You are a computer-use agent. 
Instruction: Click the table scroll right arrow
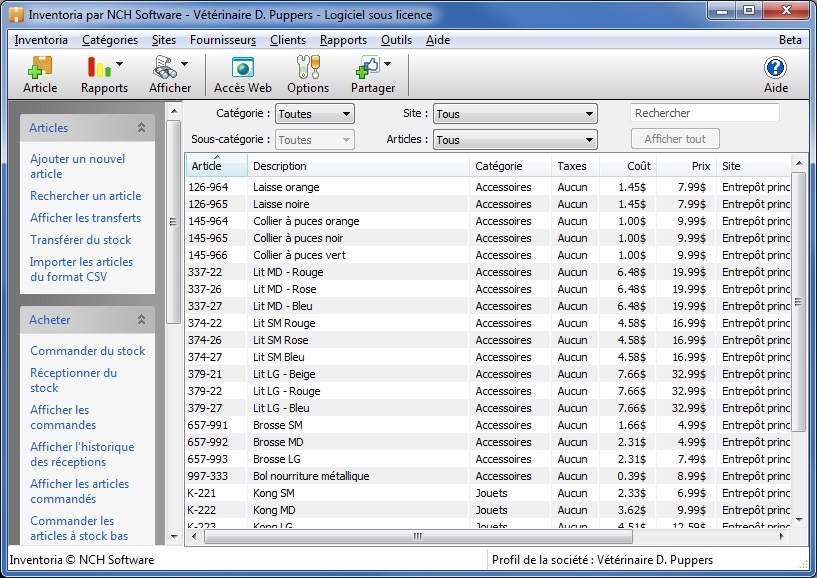tap(782, 536)
